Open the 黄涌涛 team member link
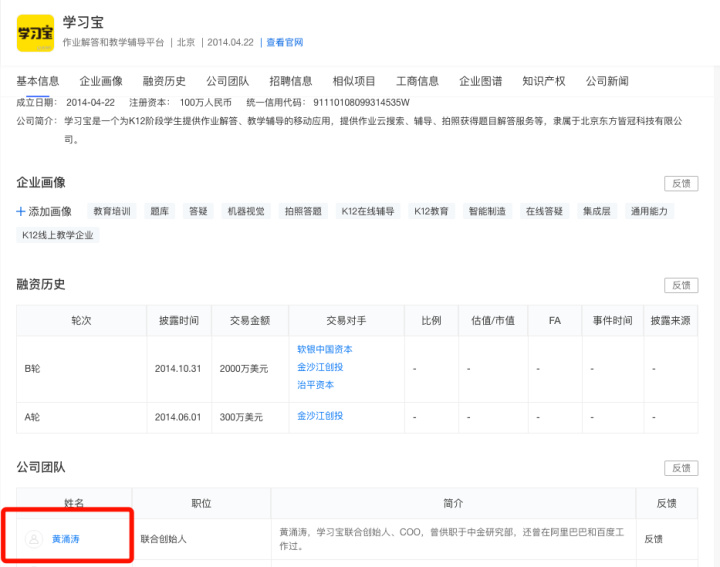 pyautogui.click(x=66, y=539)
